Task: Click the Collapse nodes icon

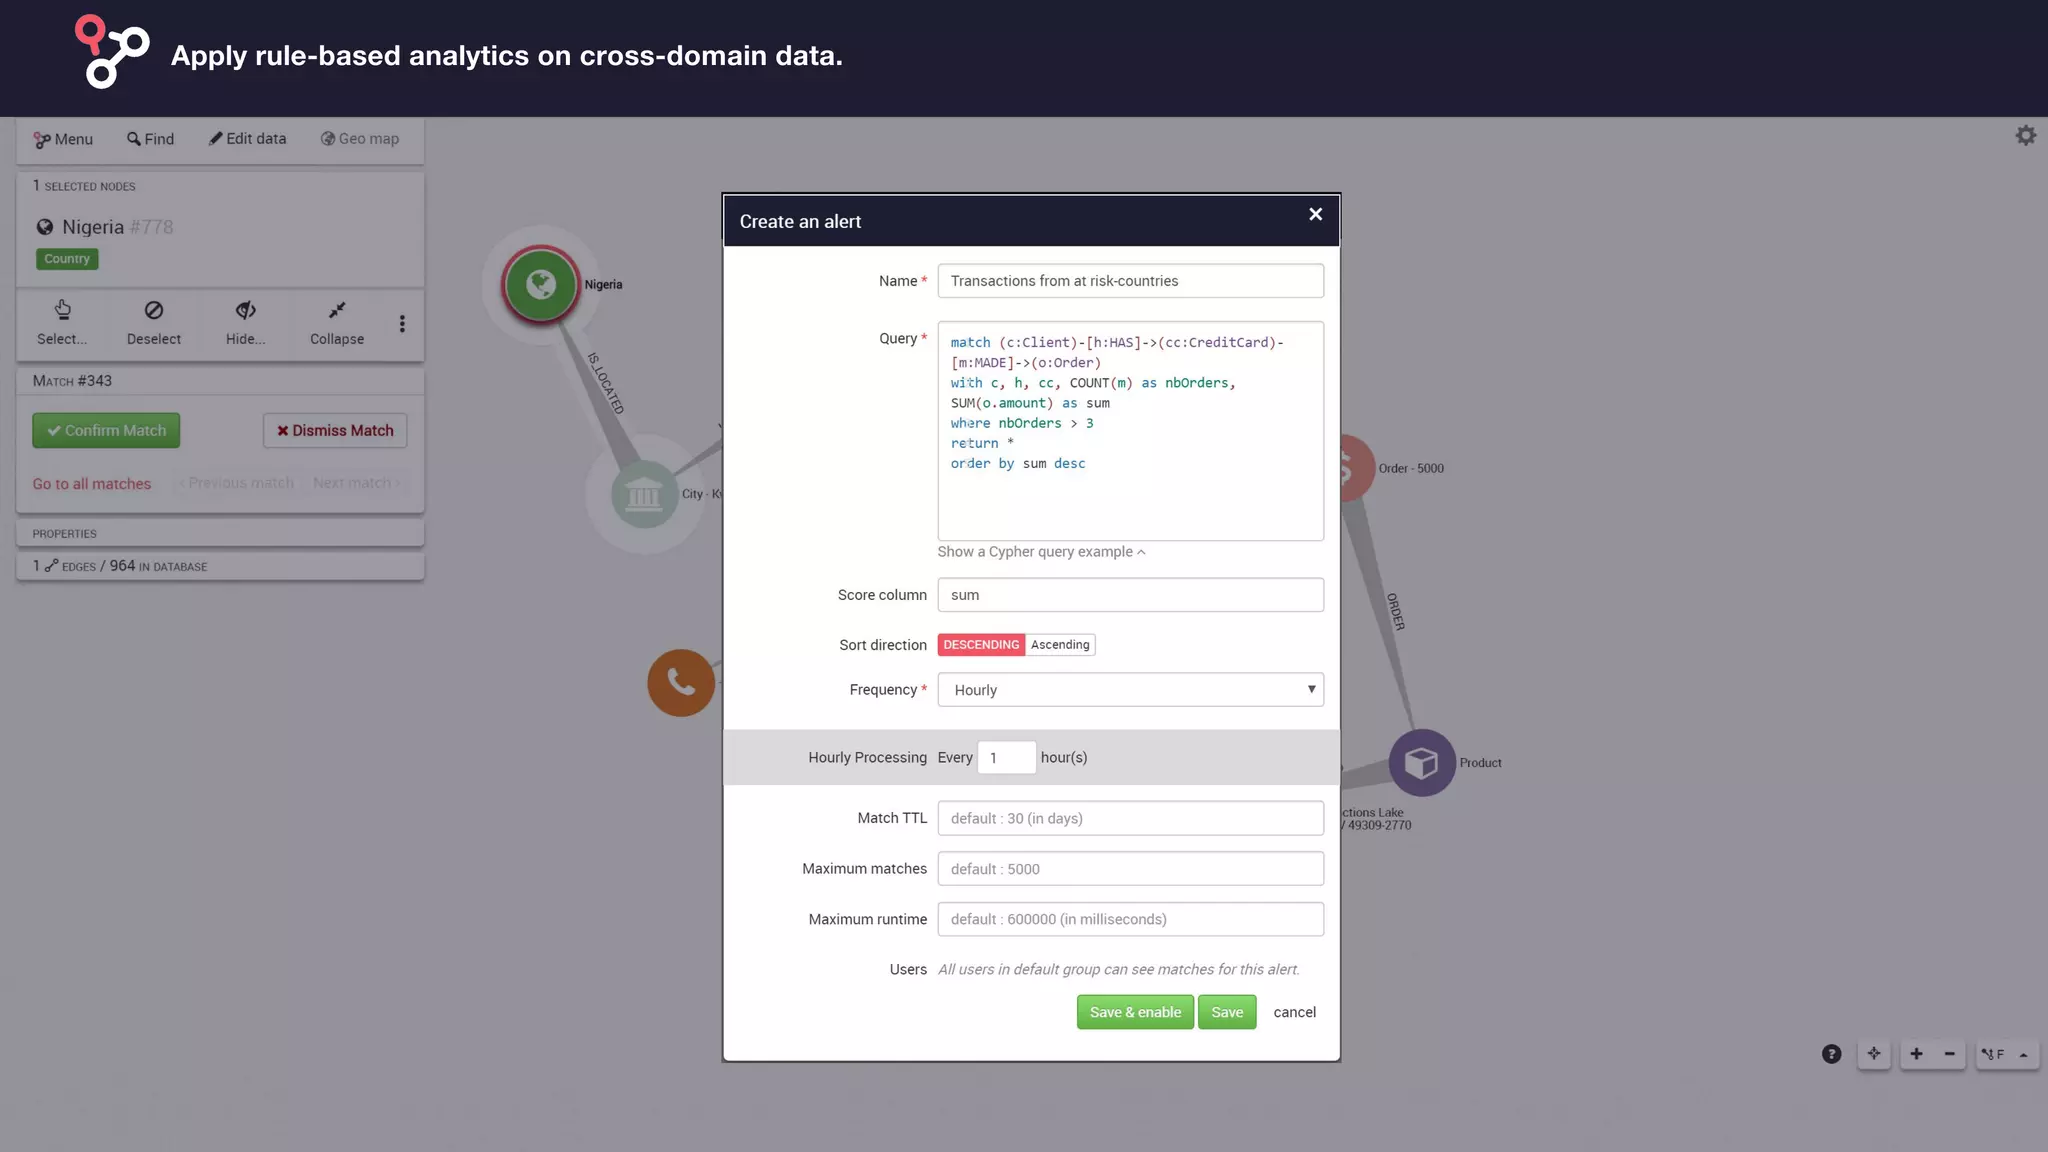Action: [x=337, y=311]
